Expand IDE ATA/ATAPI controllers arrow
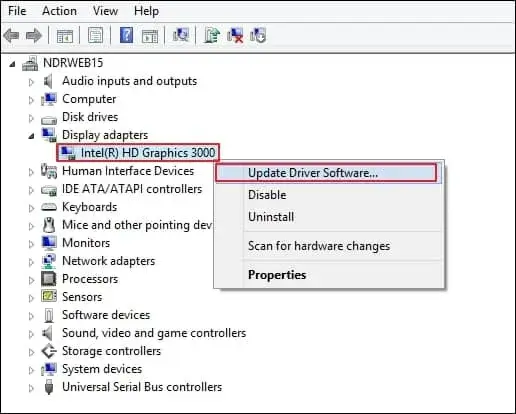The width and height of the screenshot is (516, 414). (x=31, y=190)
